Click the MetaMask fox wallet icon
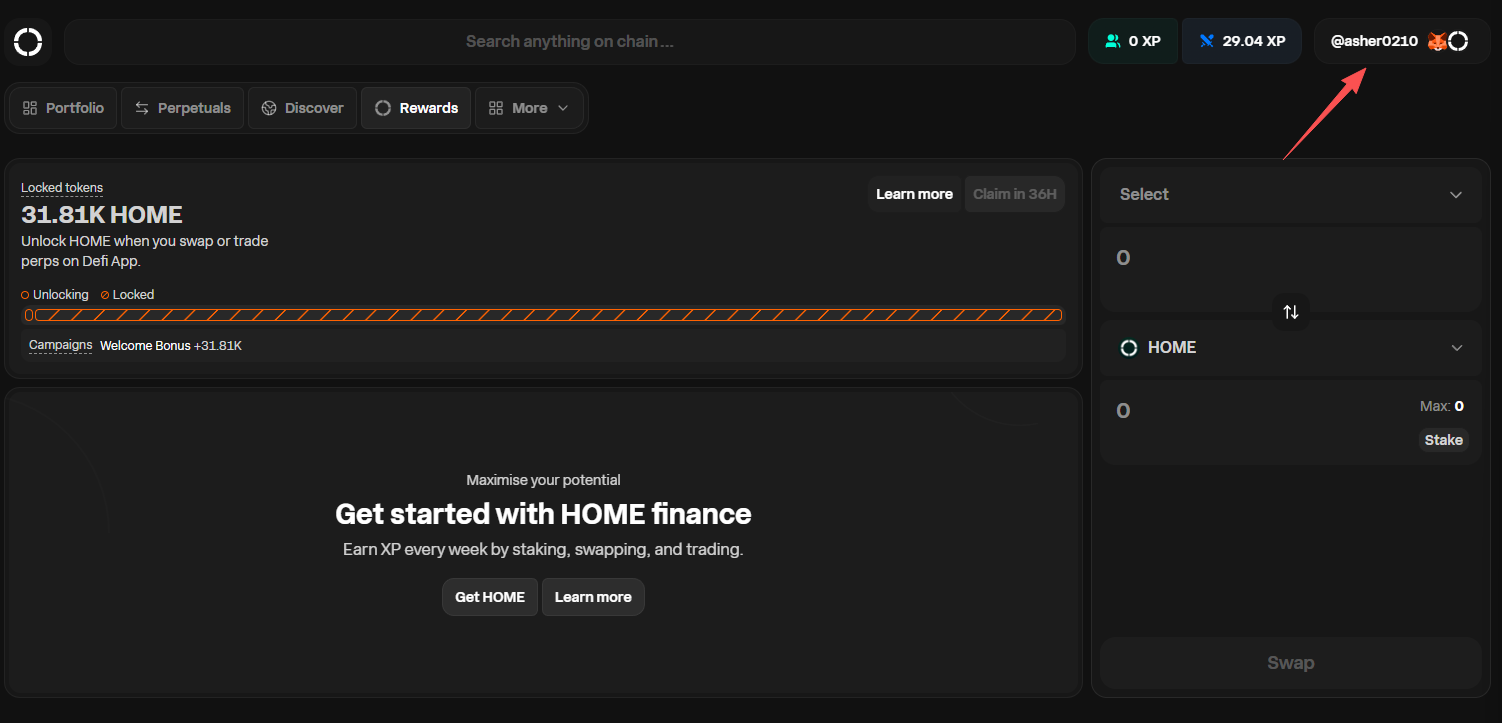Screen dimensions: 1502x723 [x=1436, y=42]
